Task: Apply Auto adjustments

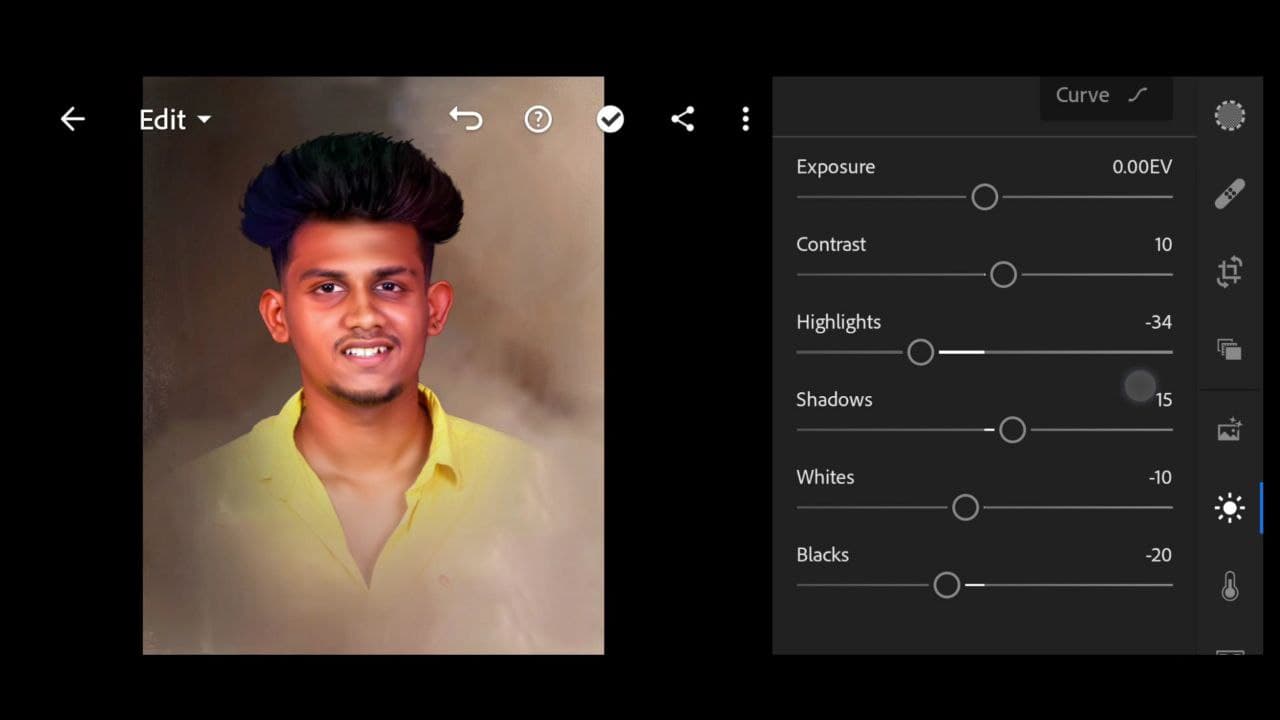Action: (1229, 428)
